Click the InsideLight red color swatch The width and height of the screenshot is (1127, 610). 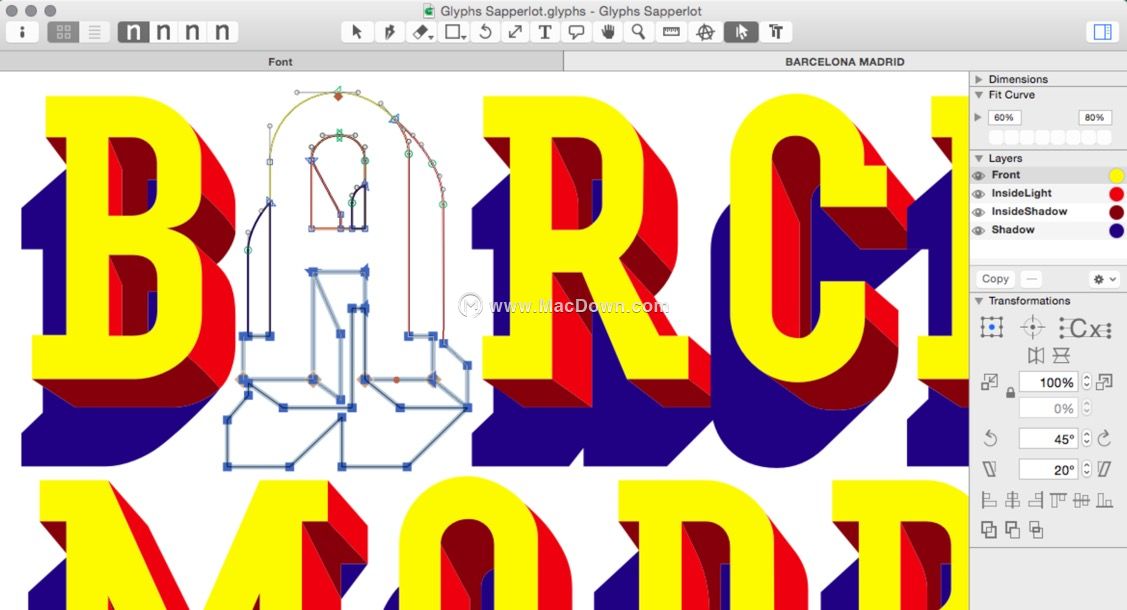(x=1117, y=193)
